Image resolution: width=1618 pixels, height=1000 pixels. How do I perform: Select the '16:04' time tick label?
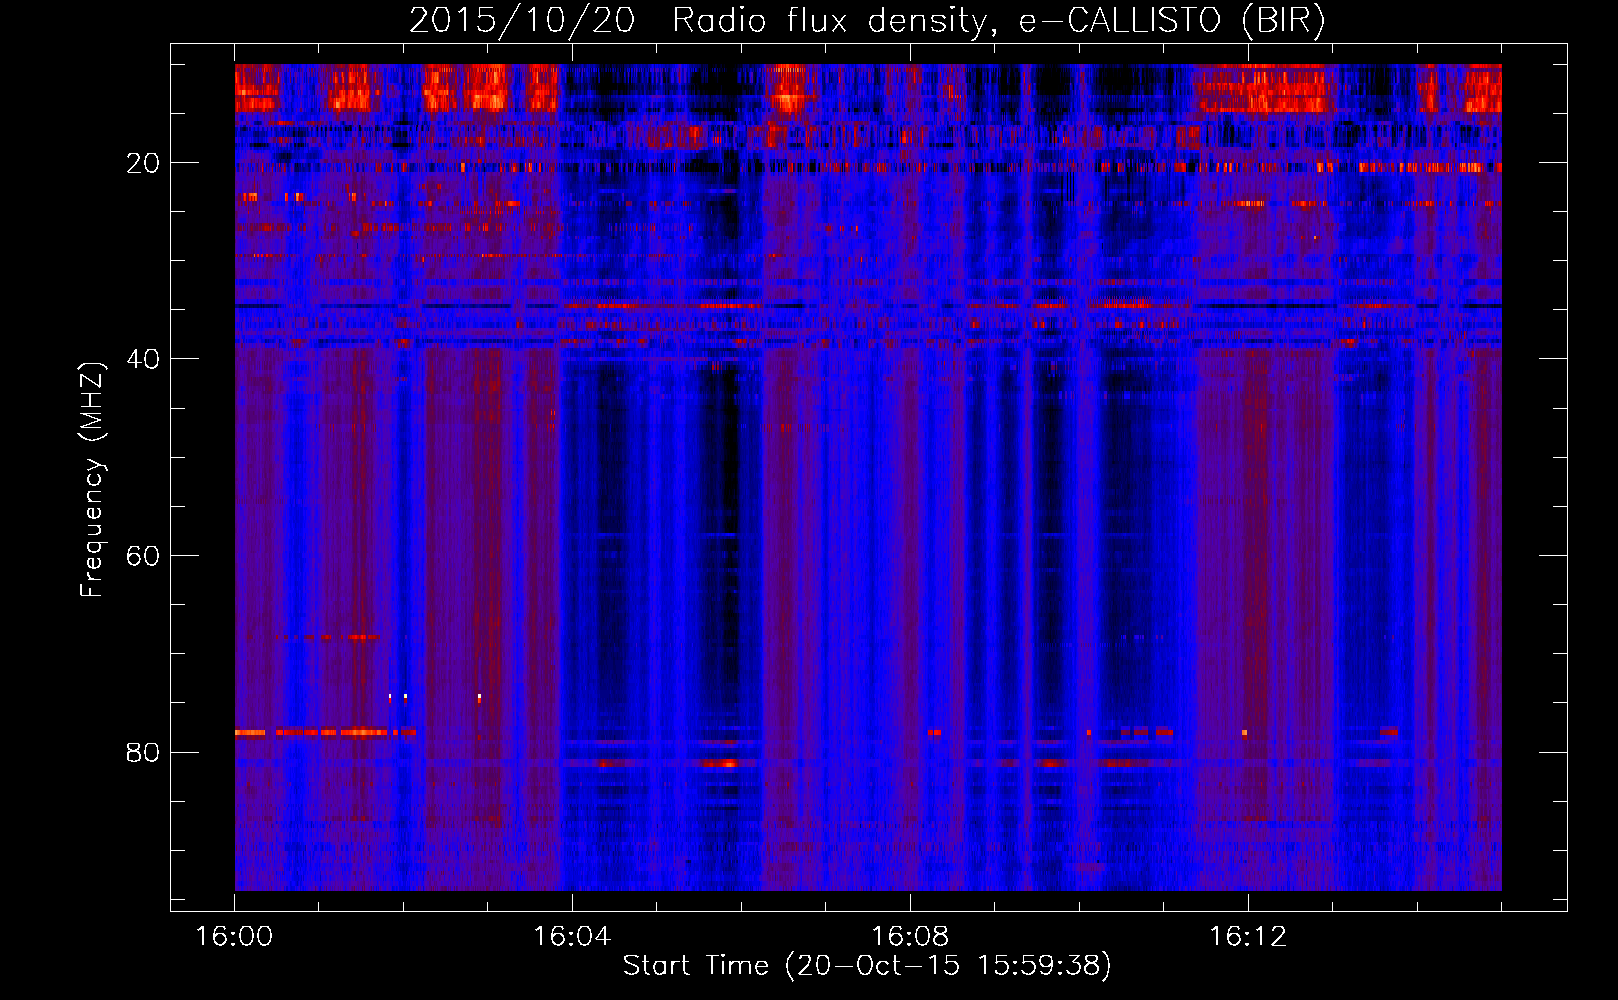(572, 937)
